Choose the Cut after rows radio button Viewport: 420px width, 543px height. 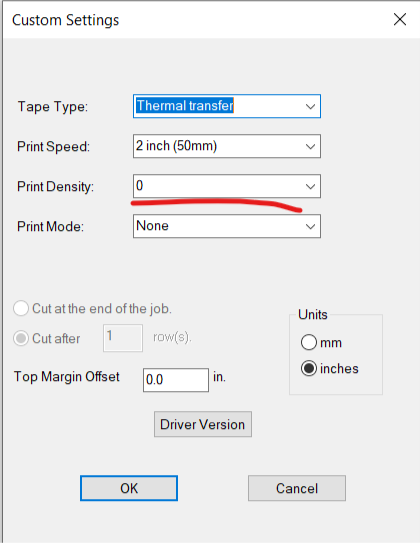coord(21,338)
